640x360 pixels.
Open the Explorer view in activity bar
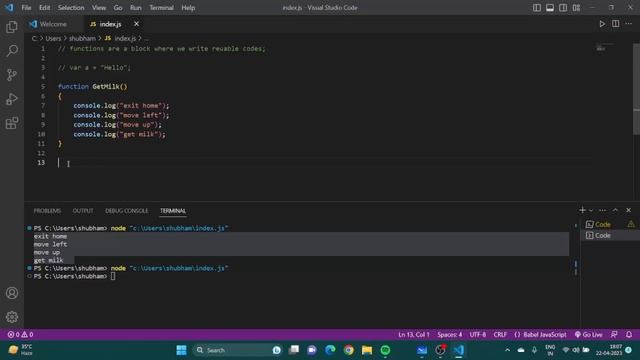click(12, 27)
